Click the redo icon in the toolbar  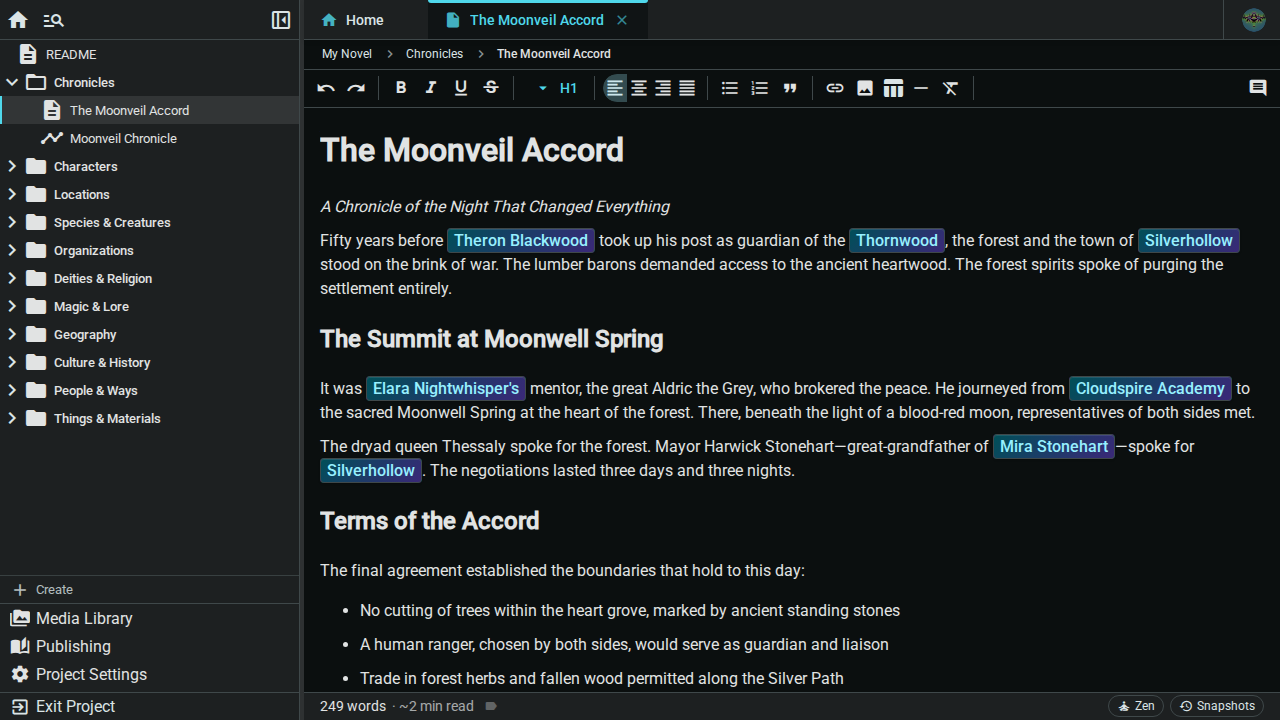coord(356,88)
